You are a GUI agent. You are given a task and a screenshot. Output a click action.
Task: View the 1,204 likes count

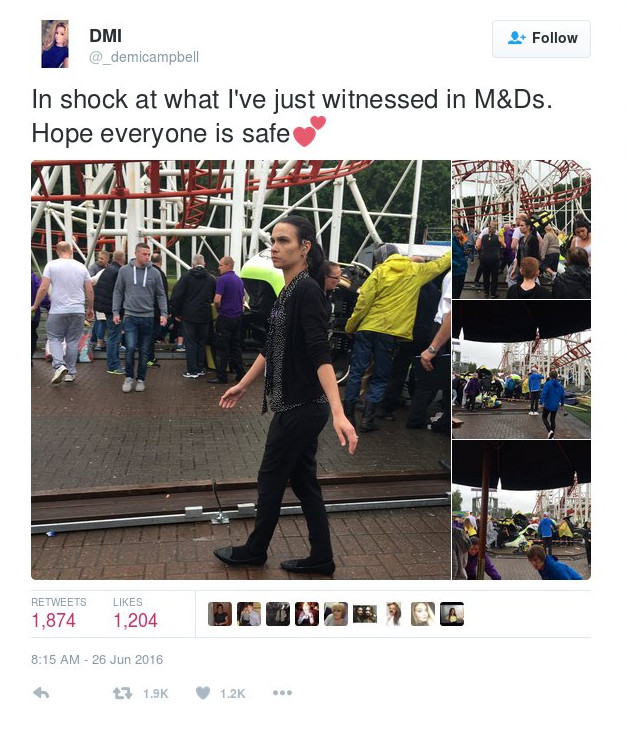tap(135, 620)
